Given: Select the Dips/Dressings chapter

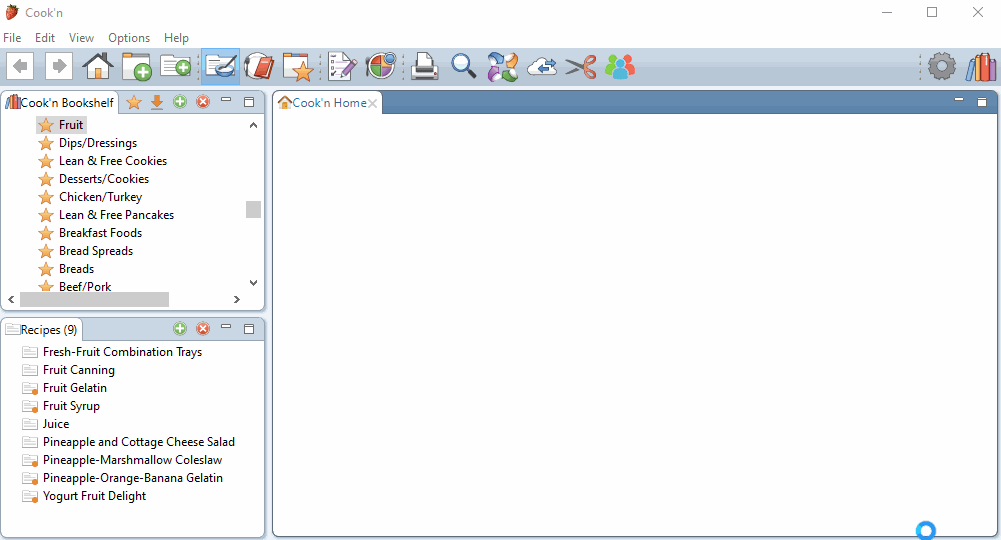Looking at the screenshot, I should pos(97,143).
